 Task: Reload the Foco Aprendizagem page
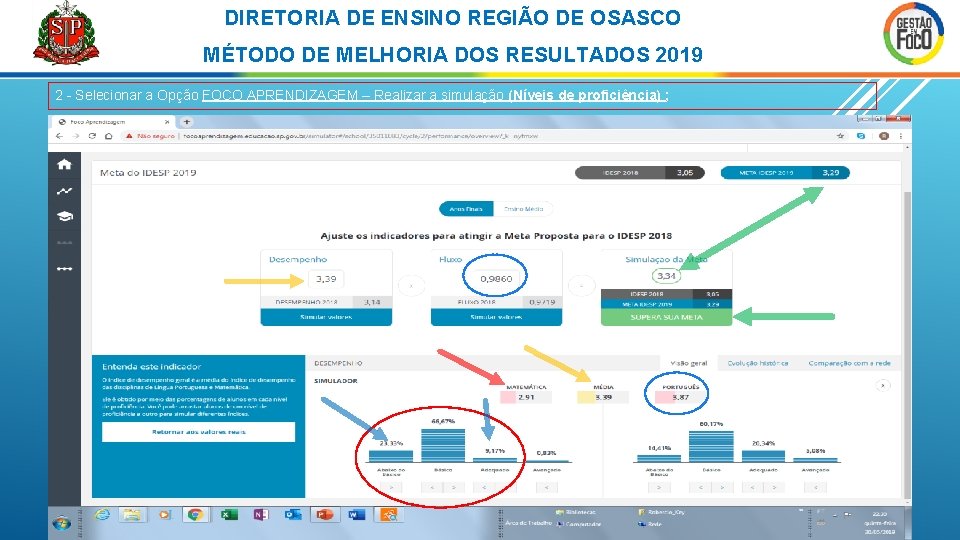click(92, 136)
